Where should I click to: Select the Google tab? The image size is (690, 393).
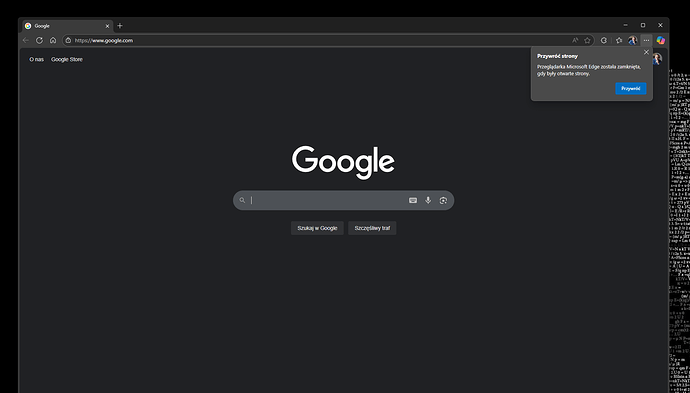pos(67,26)
